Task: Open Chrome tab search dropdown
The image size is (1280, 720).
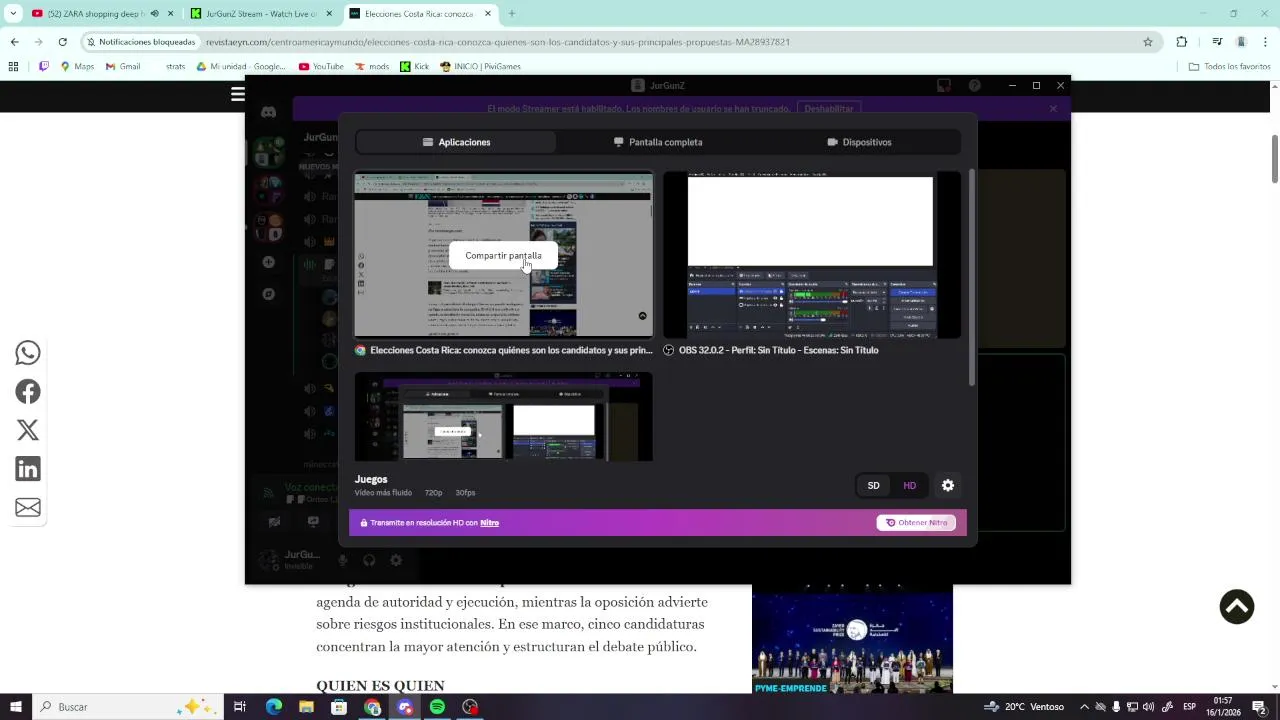Action: click(13, 14)
